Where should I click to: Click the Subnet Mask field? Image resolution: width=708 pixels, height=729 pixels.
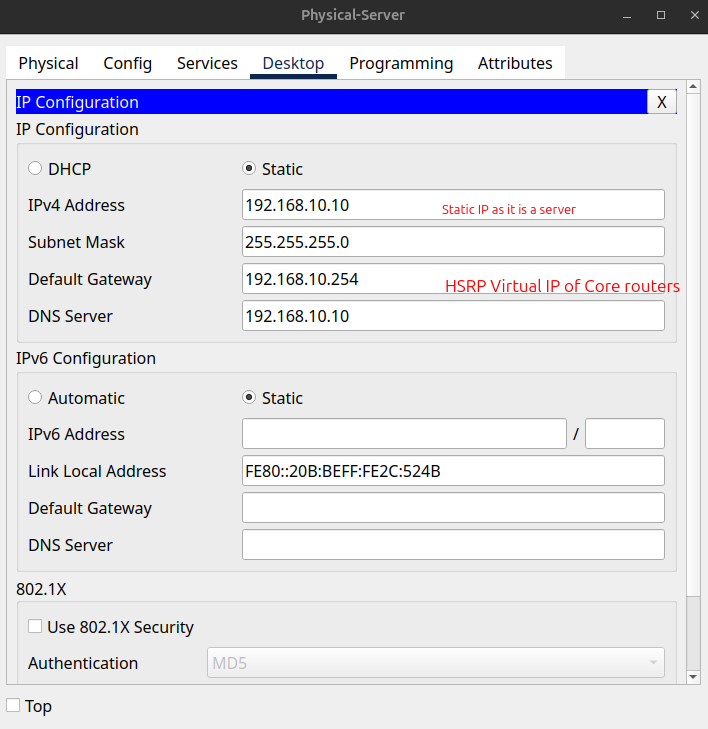click(x=453, y=242)
